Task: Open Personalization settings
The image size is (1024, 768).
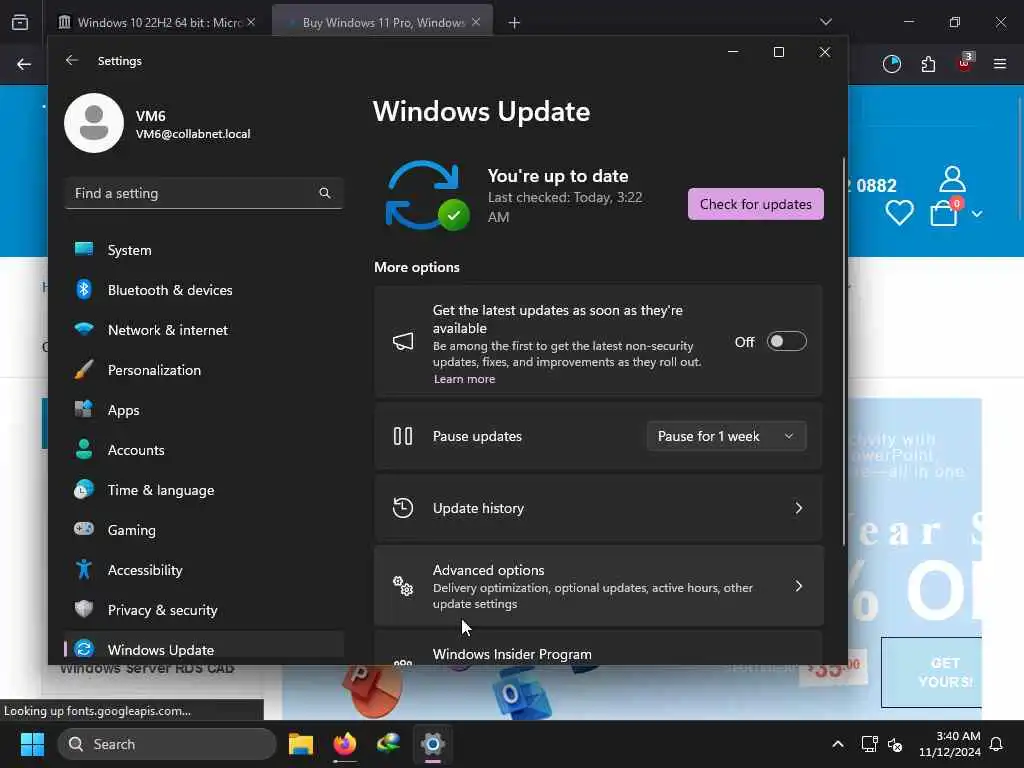Action: pyautogui.click(x=204, y=370)
